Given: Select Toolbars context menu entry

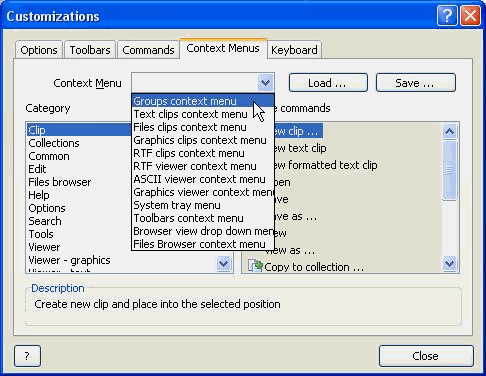Looking at the screenshot, I should (x=203, y=218).
